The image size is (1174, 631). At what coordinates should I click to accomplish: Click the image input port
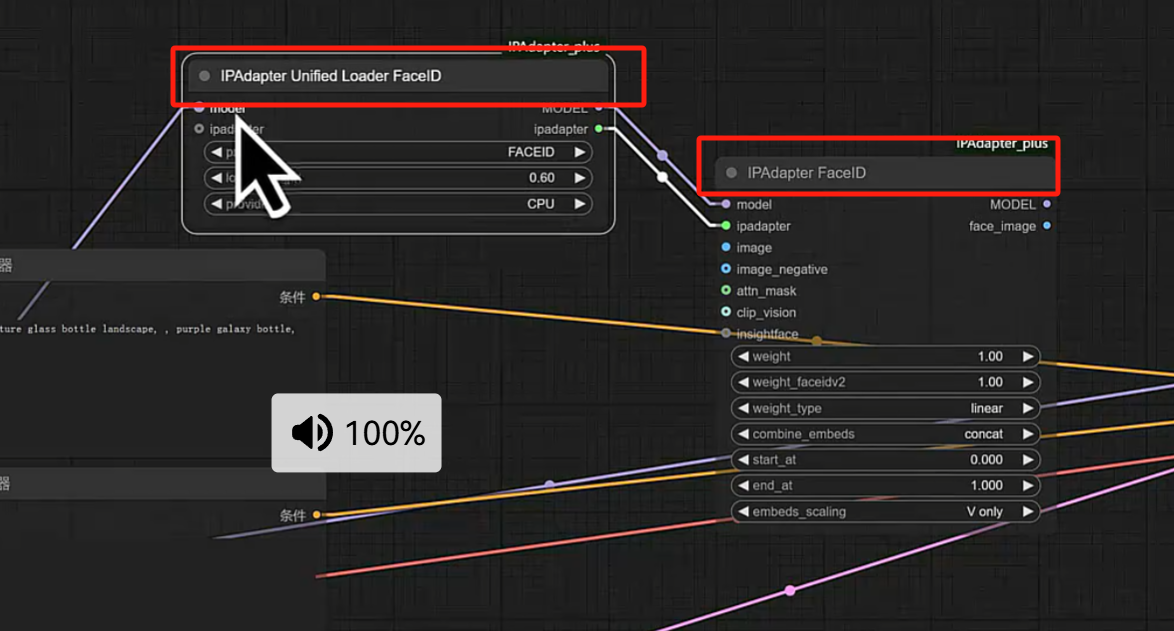coord(726,248)
